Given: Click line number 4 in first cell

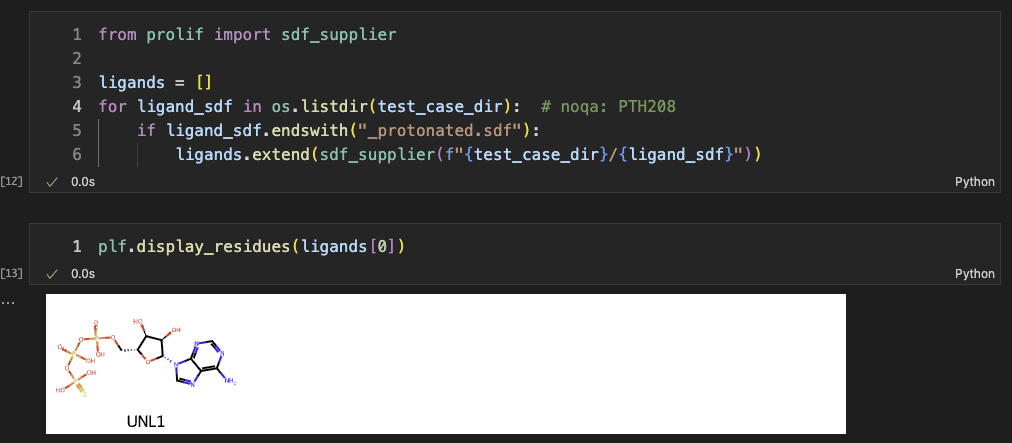Looking at the screenshot, I should pyautogui.click(x=77, y=107).
